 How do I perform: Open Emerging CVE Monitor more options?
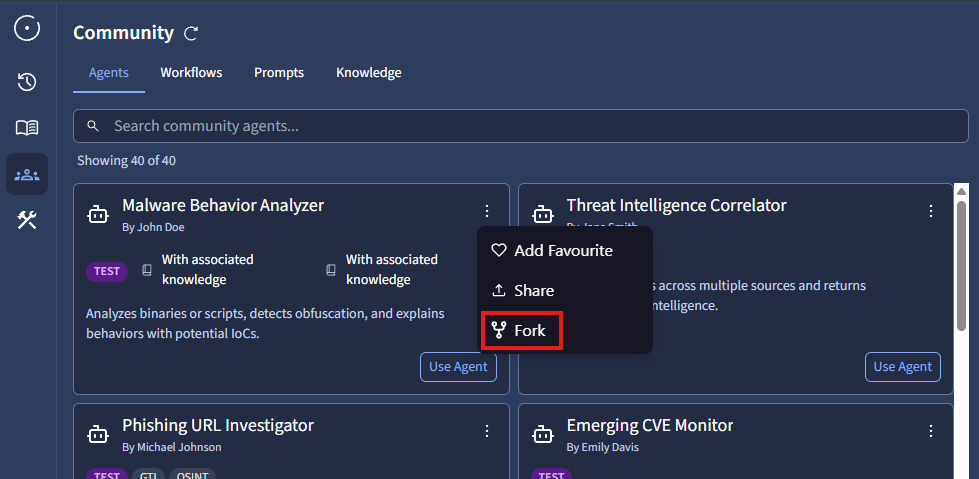pos(931,431)
